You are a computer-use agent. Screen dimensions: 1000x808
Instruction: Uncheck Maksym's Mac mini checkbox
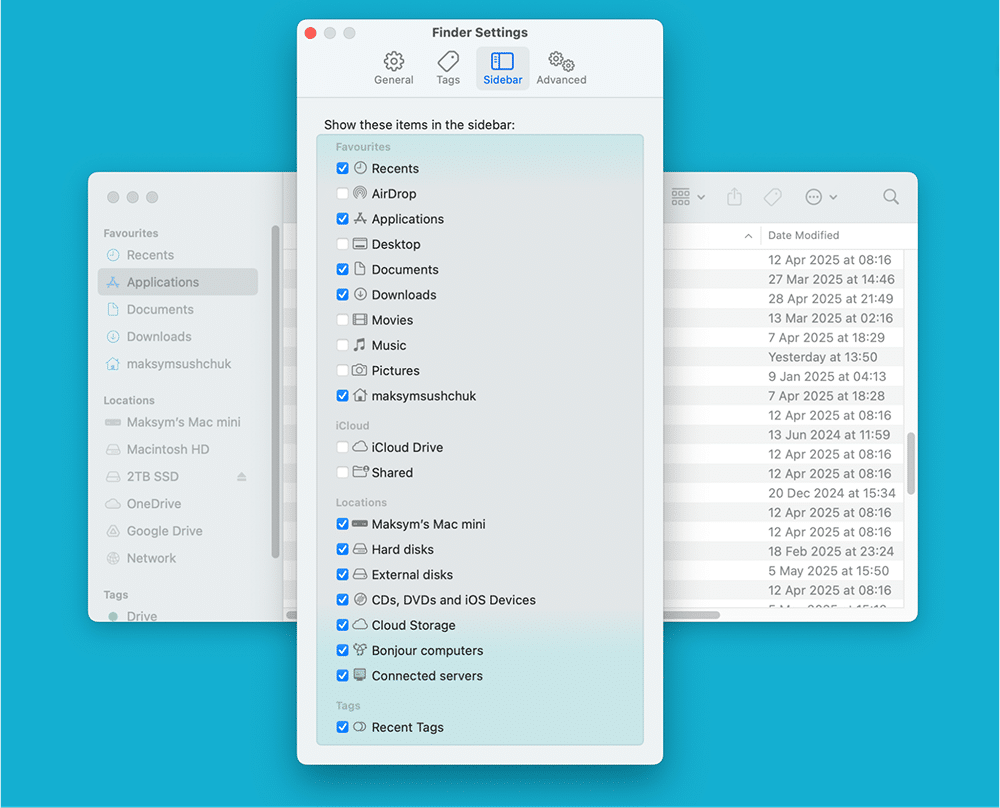(342, 524)
